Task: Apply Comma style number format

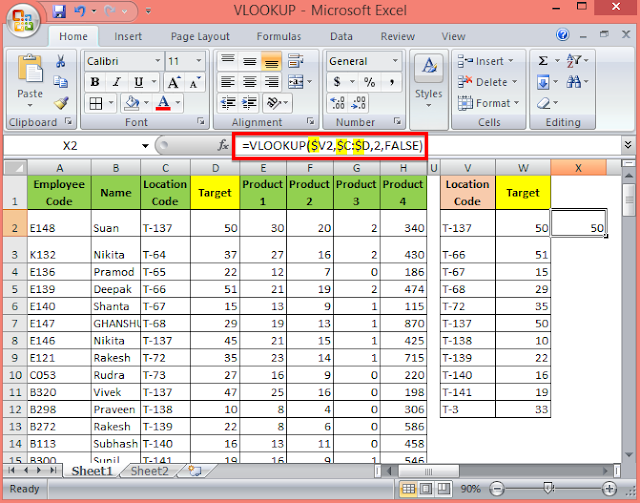Action: click(391, 82)
